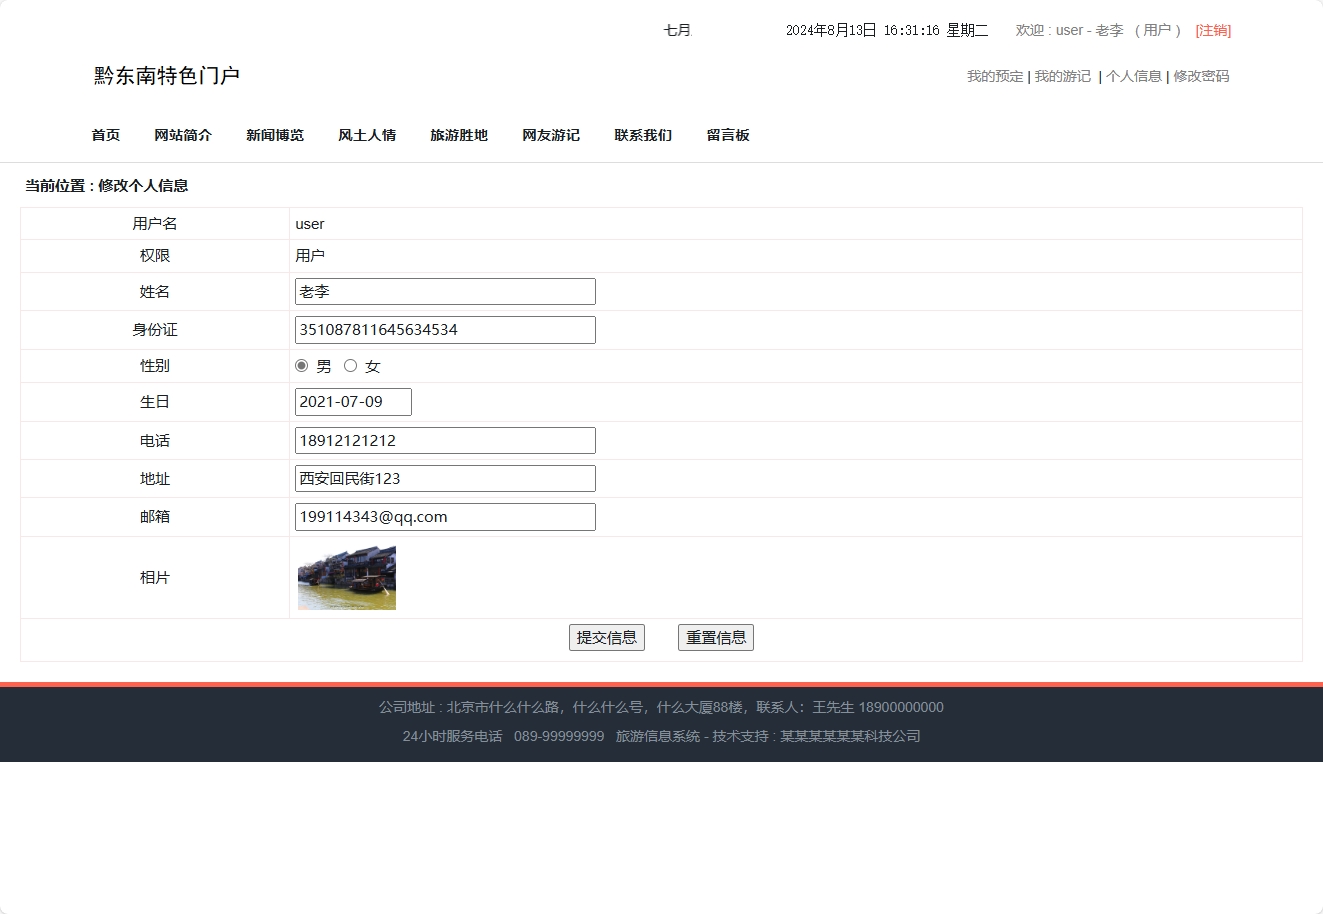
Task: Select the 男 gender radio button
Action: coord(301,365)
